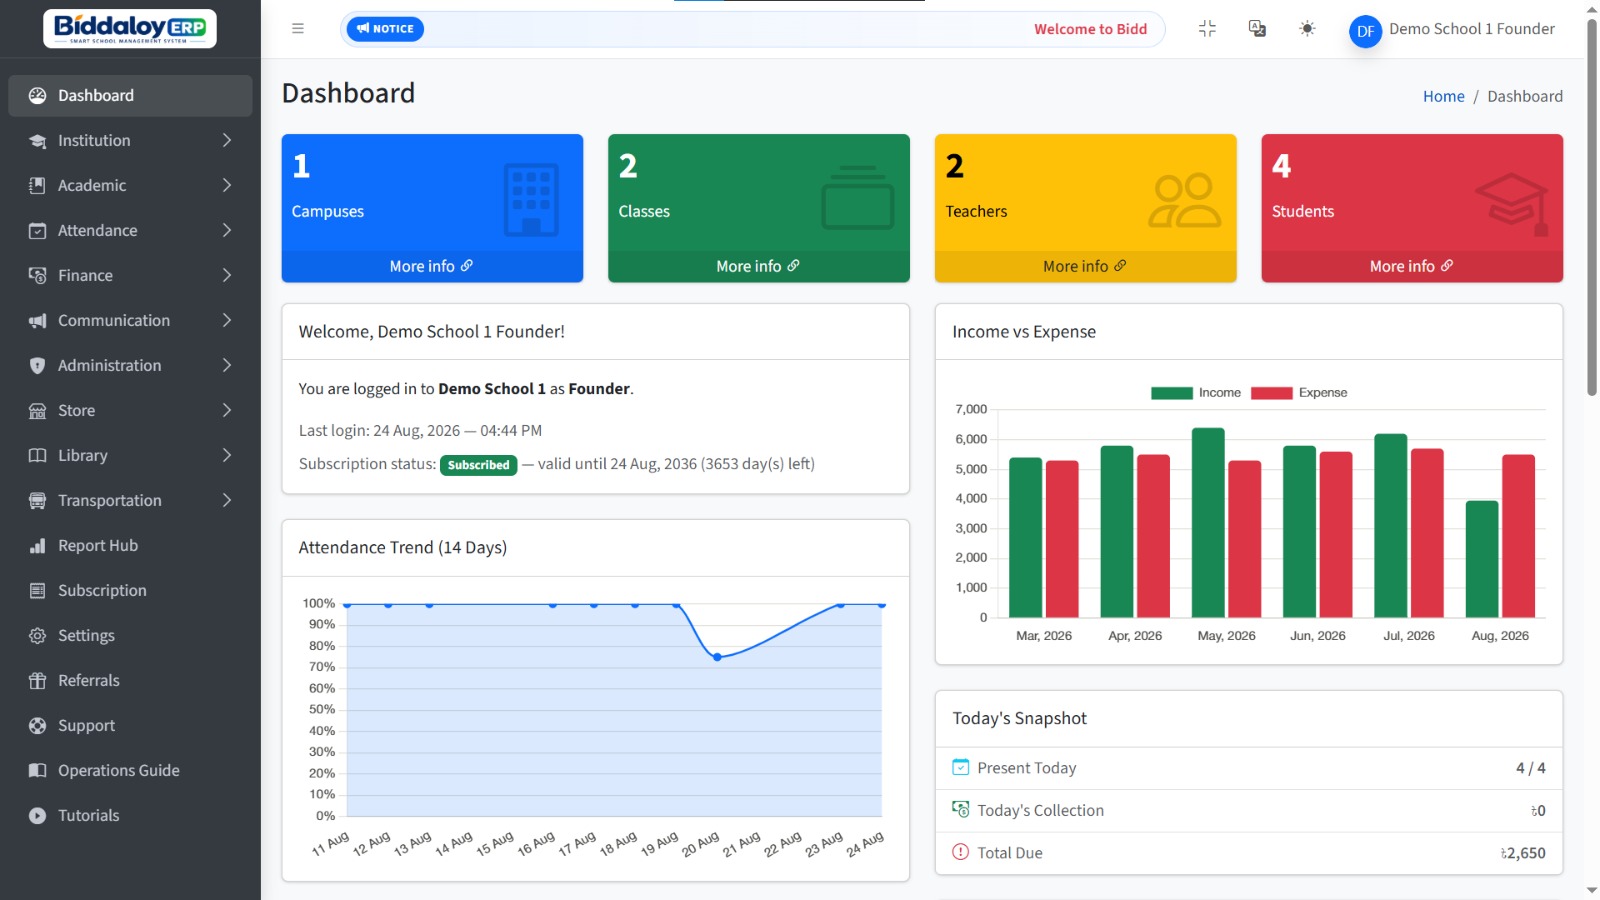This screenshot has height=900, width=1600.
Task: Expand the Library submenu chevron
Action: [x=227, y=456]
